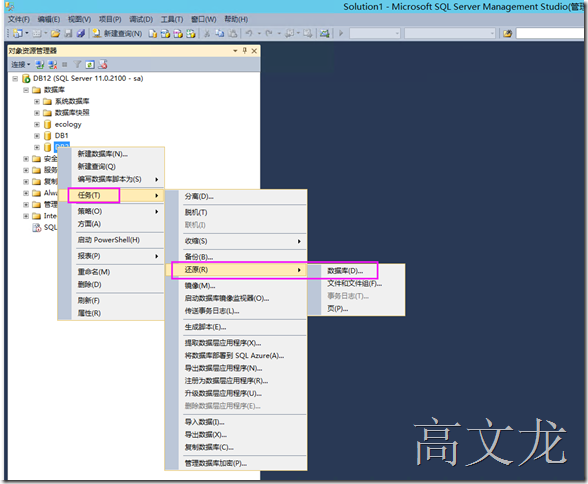The width and height of the screenshot is (588, 484).
Task: Close the 对象资源管理器 panel
Action: (x=254, y=51)
